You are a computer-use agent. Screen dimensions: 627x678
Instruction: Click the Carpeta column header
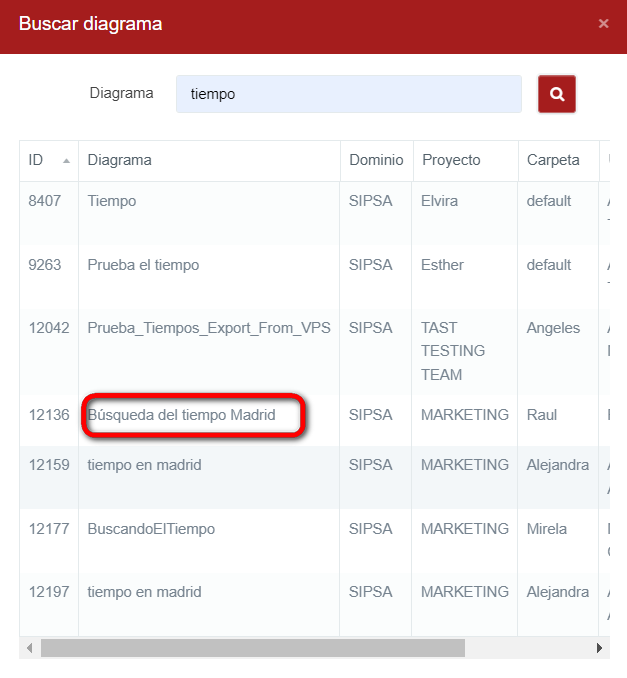coord(553,160)
